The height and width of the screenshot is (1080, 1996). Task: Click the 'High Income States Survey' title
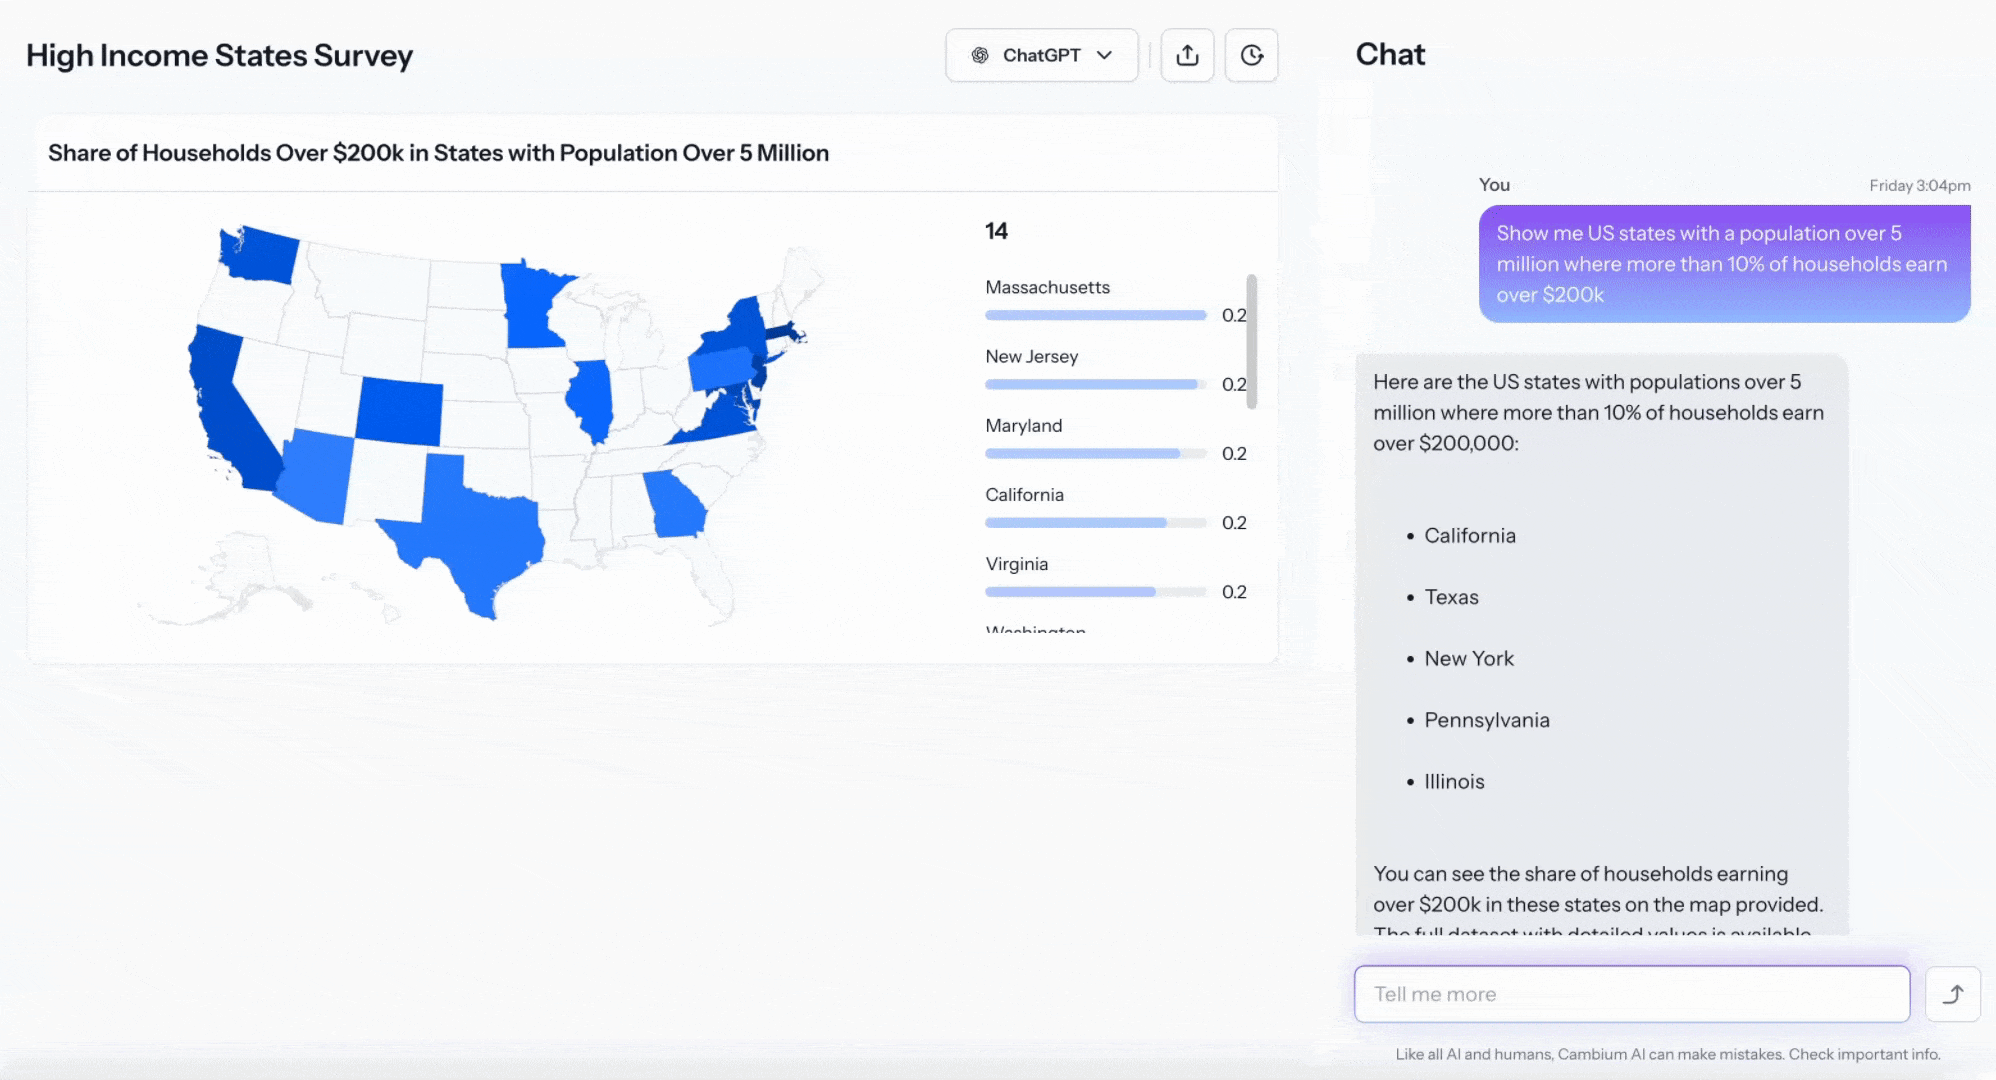tap(219, 55)
